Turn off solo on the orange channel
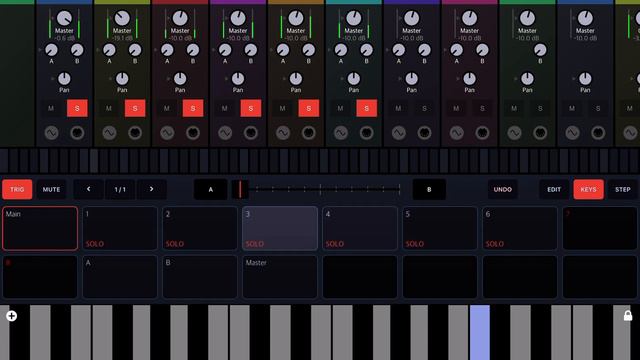The image size is (640, 360). click(x=309, y=108)
